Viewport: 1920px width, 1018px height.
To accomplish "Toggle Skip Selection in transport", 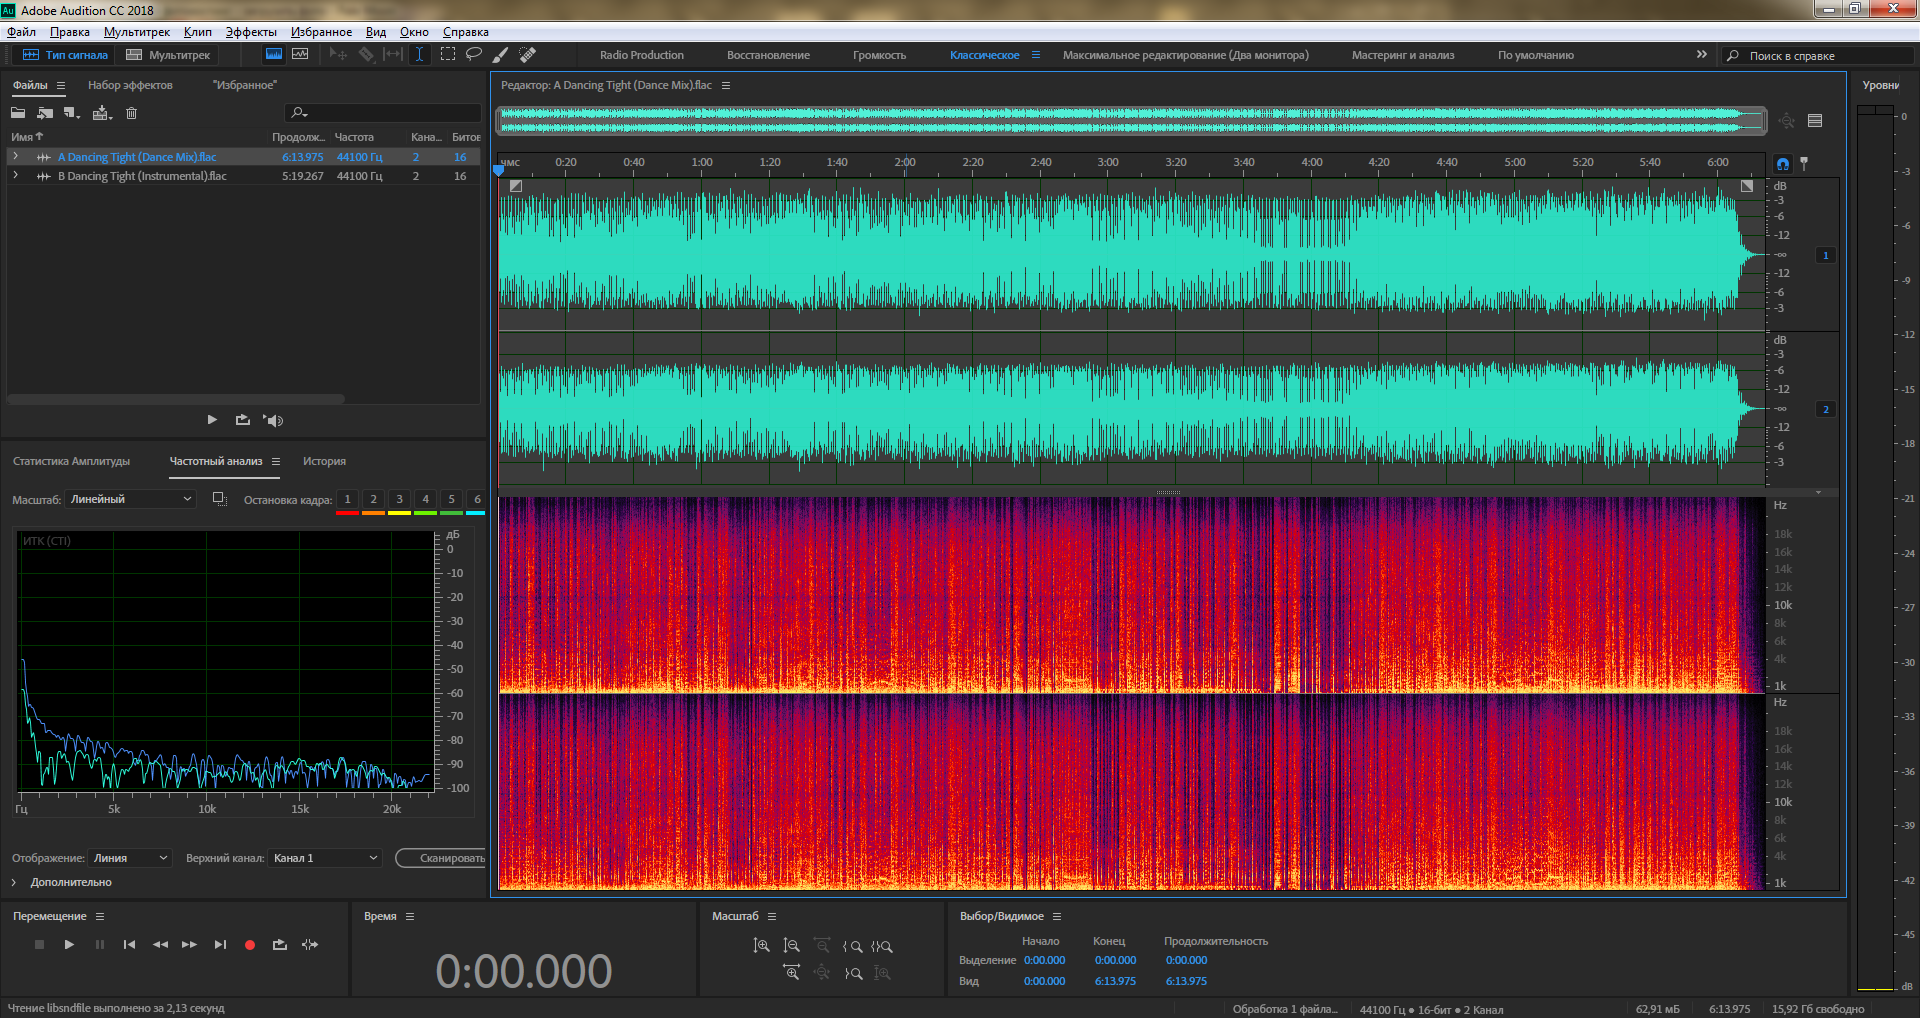I will 310,944.
